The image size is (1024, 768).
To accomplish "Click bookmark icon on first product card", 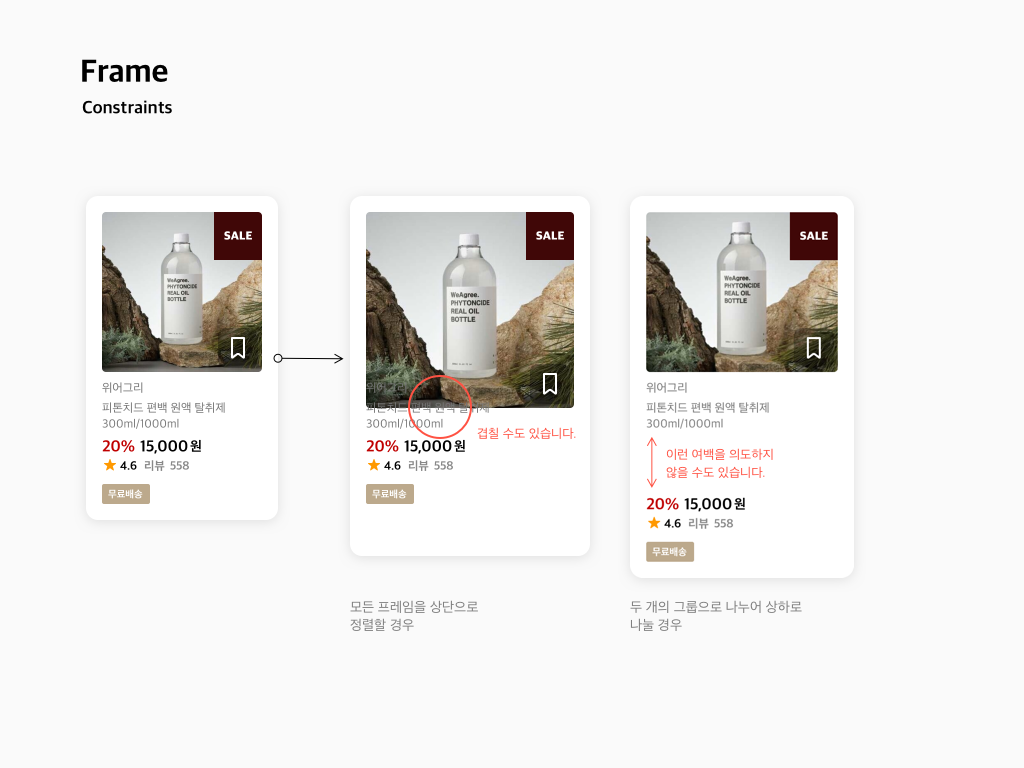I will coord(238,347).
